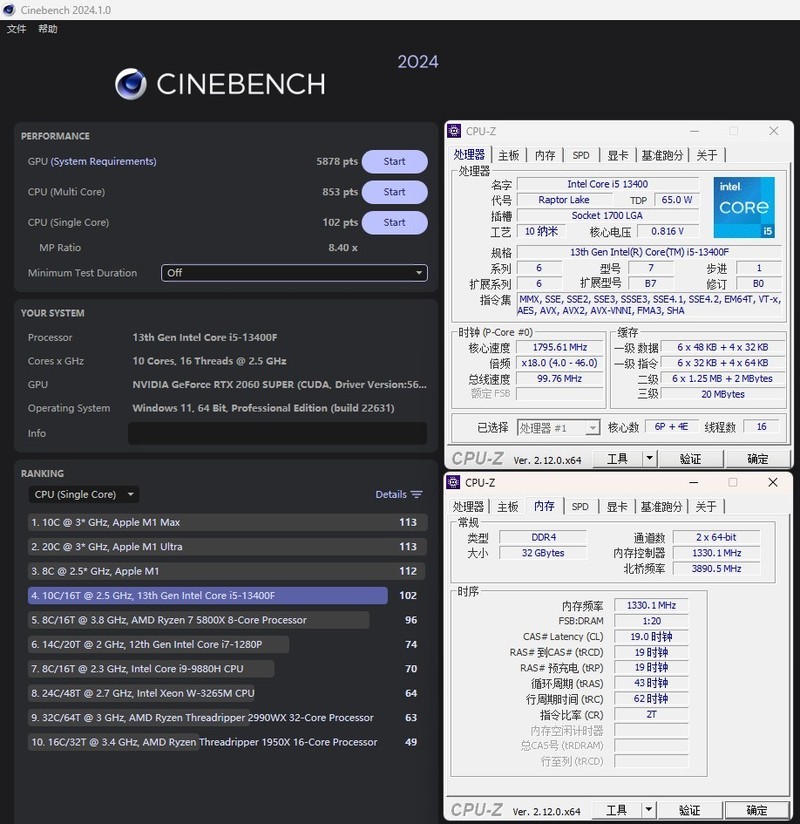
Task: Open the Minimum Test Duration dropdown
Action: click(294, 273)
